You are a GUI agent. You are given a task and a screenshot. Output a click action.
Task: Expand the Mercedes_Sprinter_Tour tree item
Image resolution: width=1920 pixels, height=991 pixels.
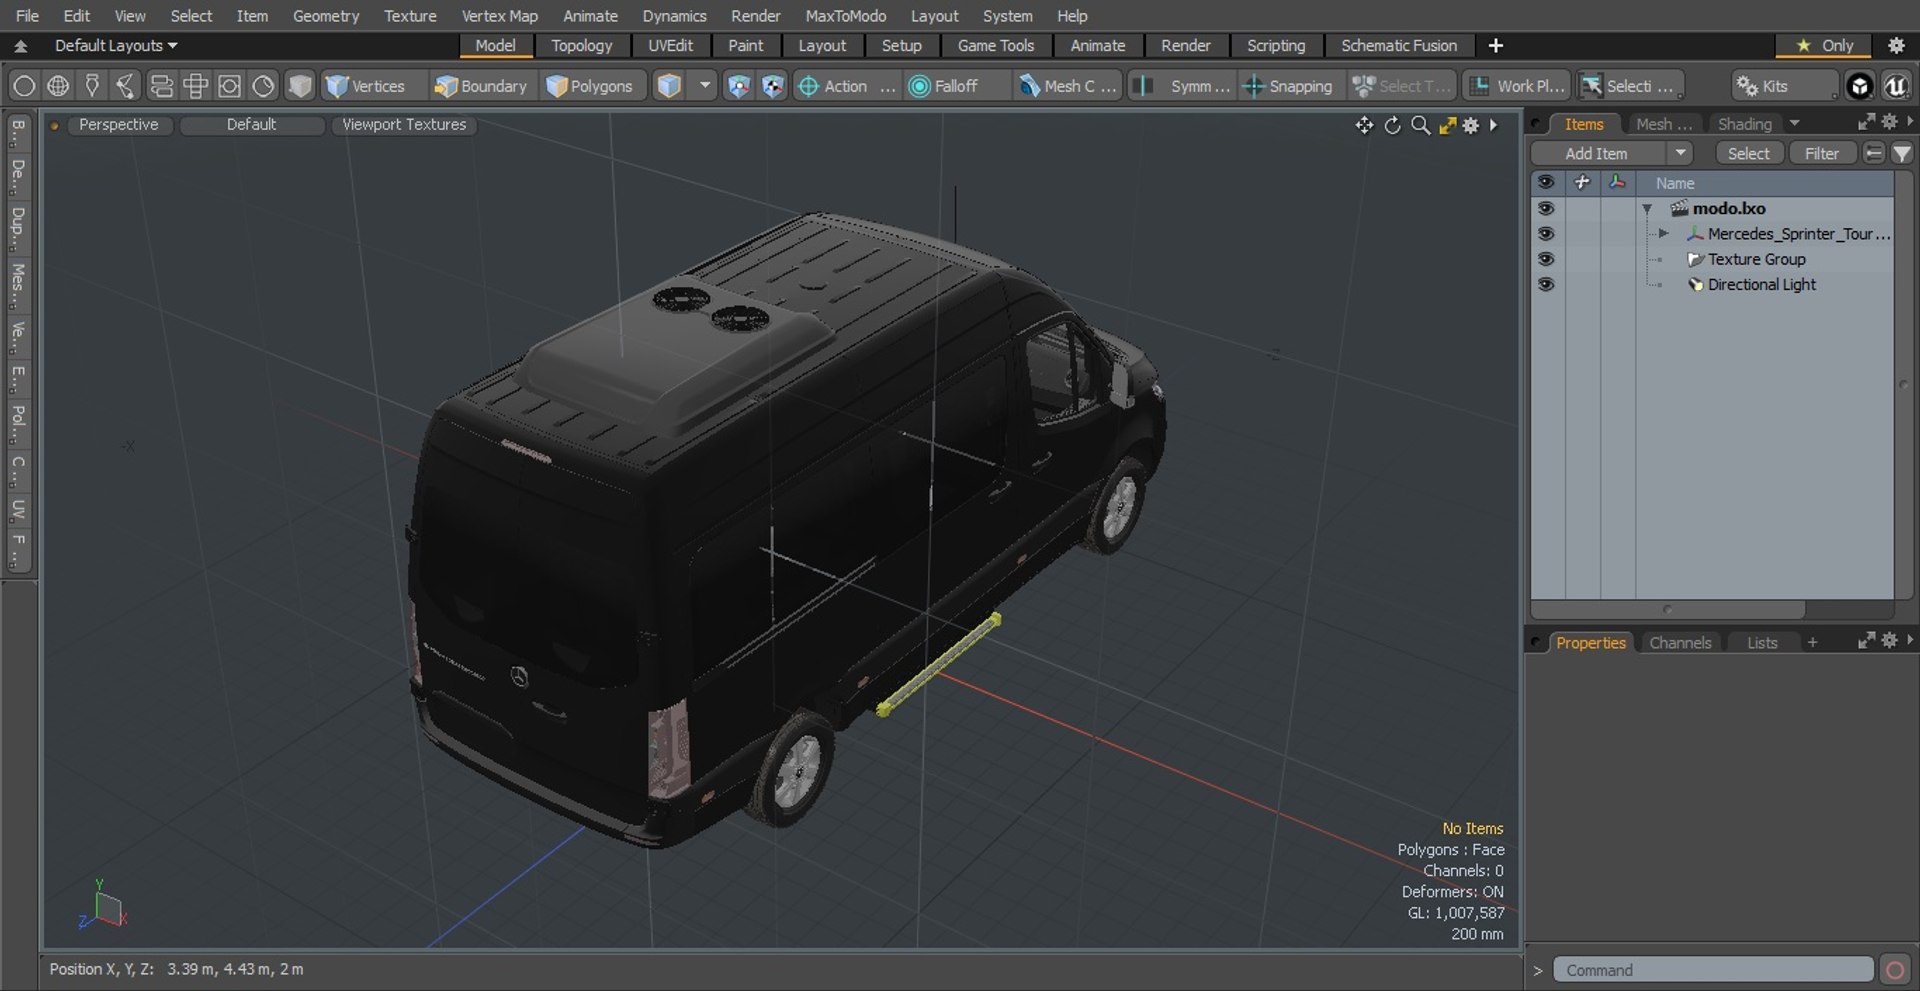click(x=1664, y=233)
